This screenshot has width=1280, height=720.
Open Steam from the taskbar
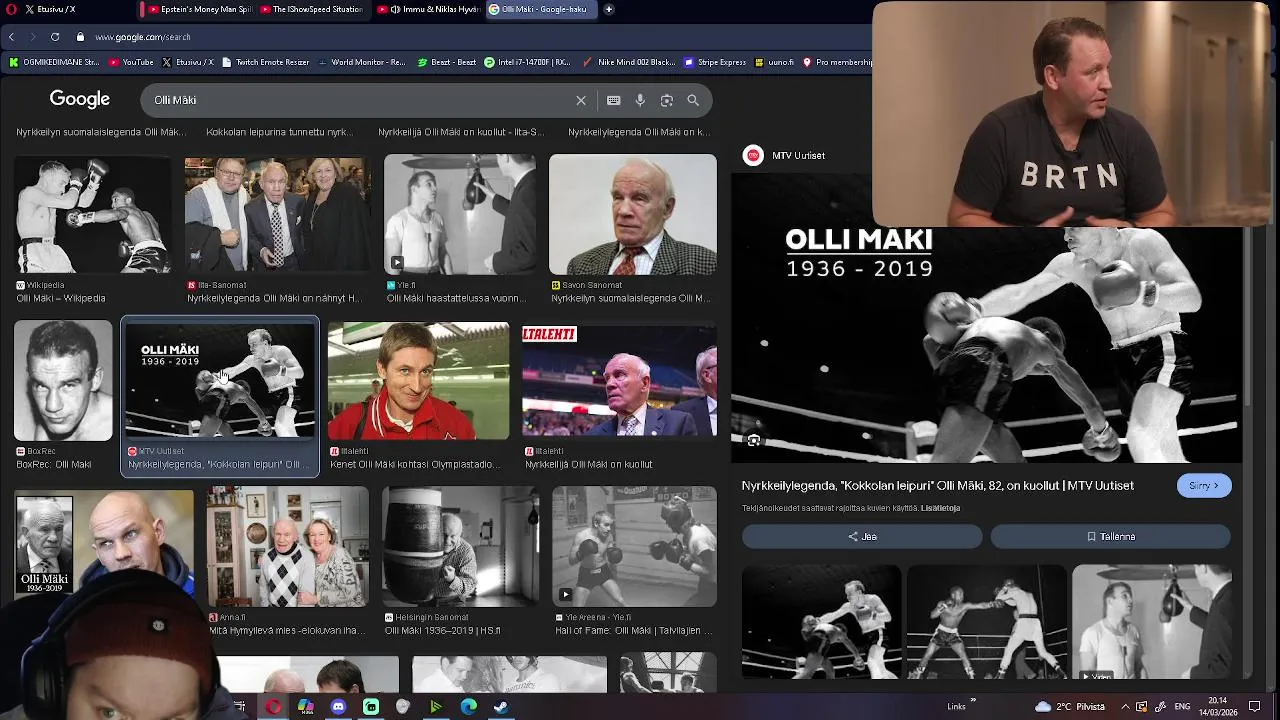pyautogui.click(x=501, y=707)
